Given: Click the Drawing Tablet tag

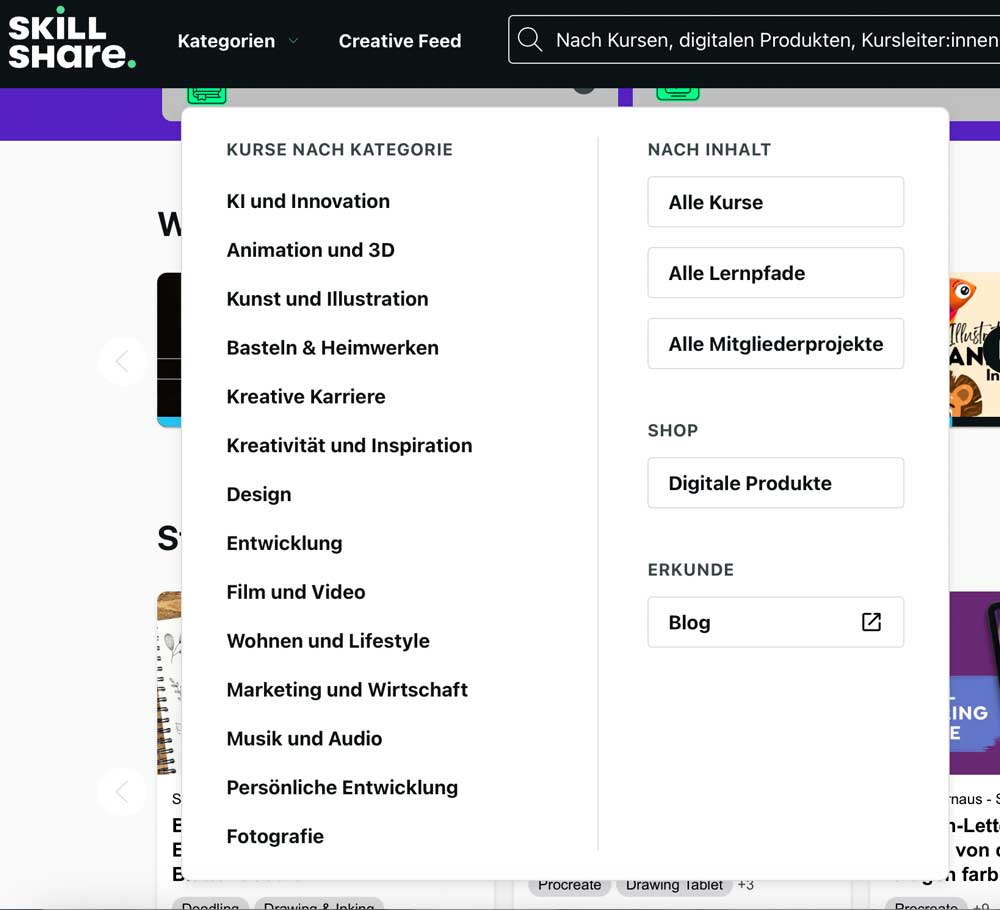Looking at the screenshot, I should [674, 886].
